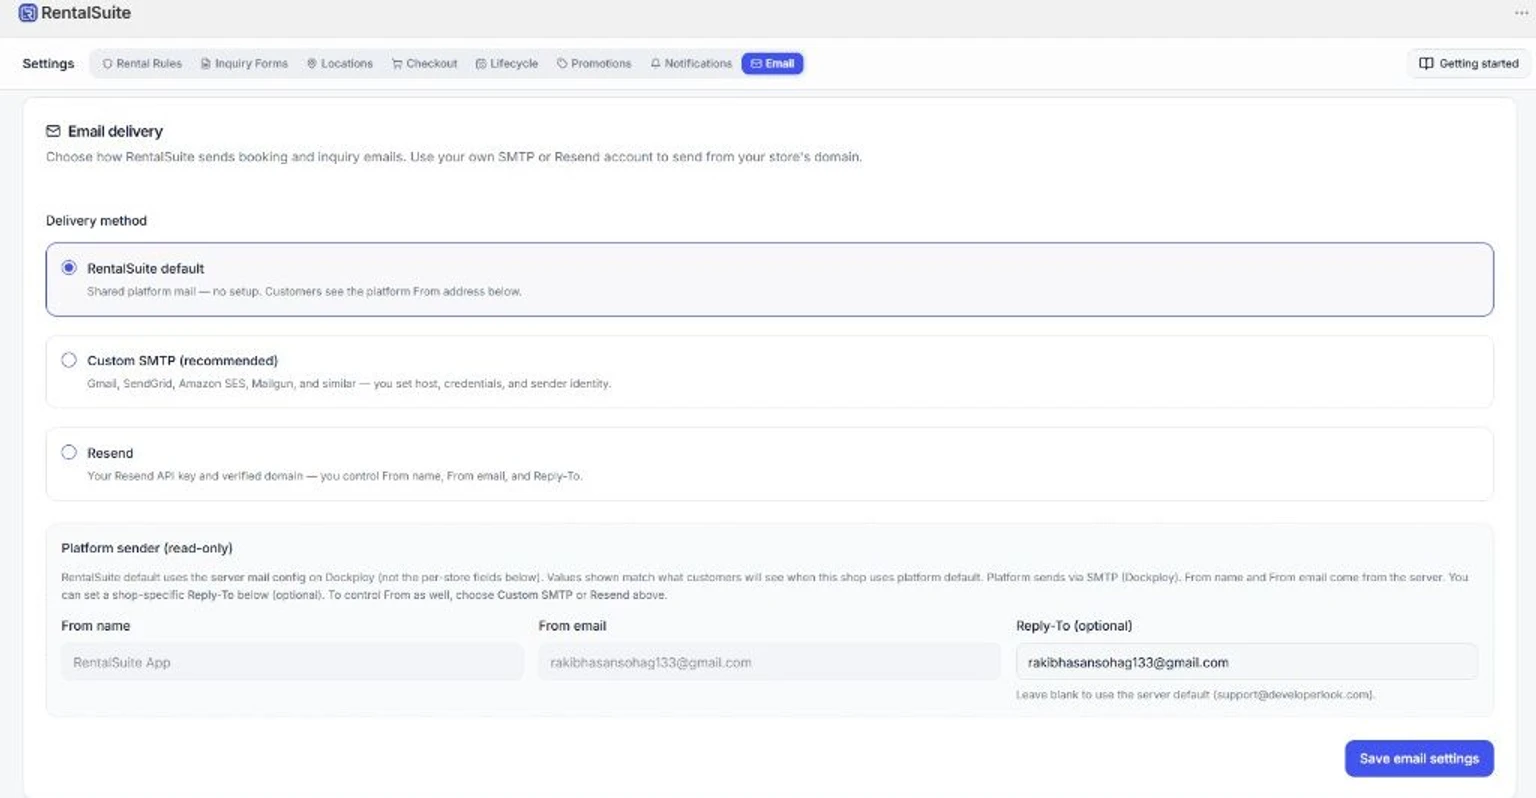The height and width of the screenshot is (798, 1536).
Task: Open the Getting started guide
Action: [x=1469, y=63]
